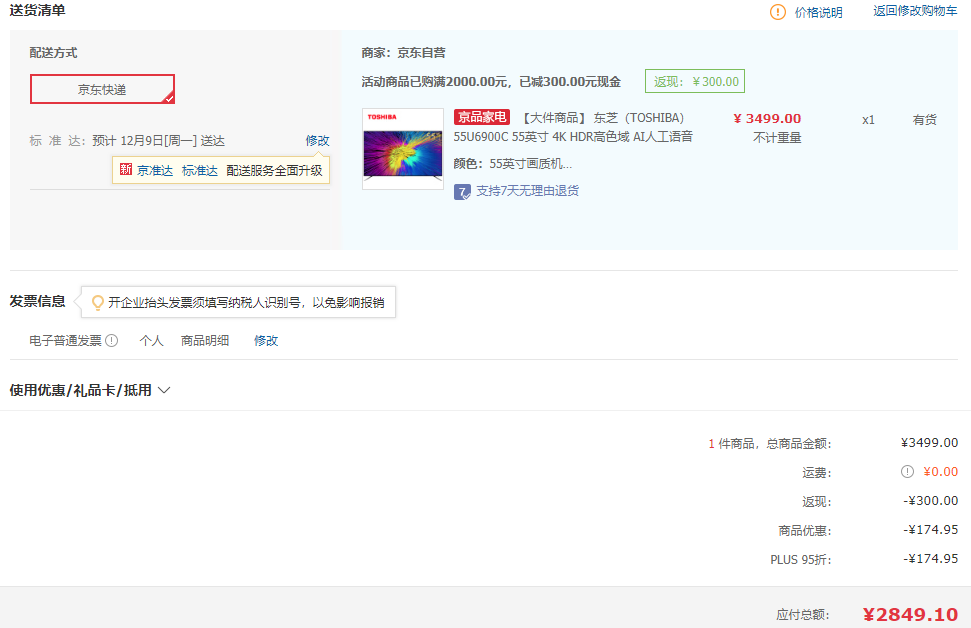This screenshot has height=628, width=971.
Task: Click the shipping fee info icon
Action: click(907, 472)
